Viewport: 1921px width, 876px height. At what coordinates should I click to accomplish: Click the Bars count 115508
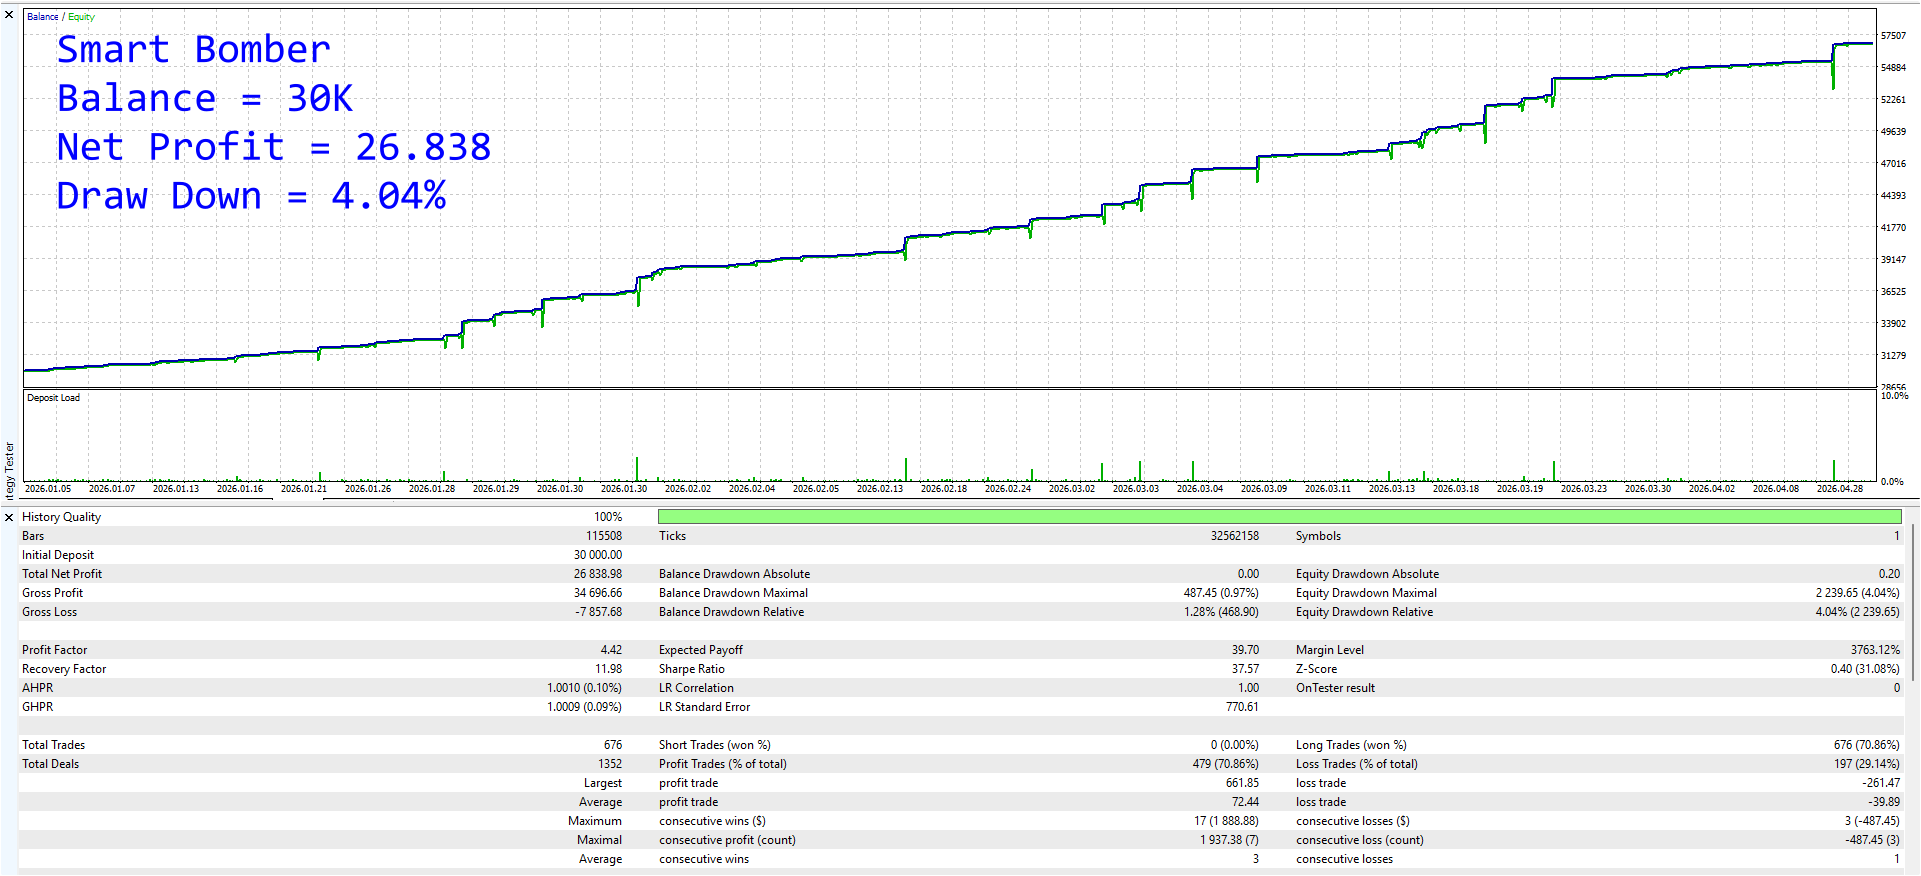604,536
